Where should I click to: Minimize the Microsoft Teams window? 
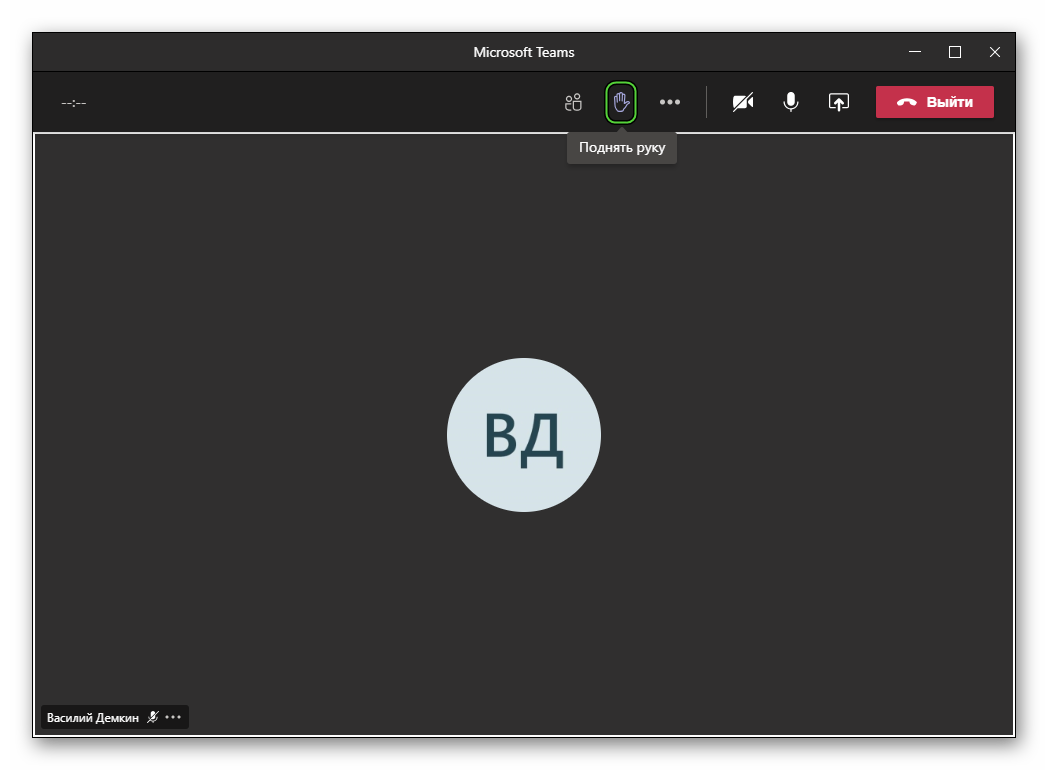(915, 52)
